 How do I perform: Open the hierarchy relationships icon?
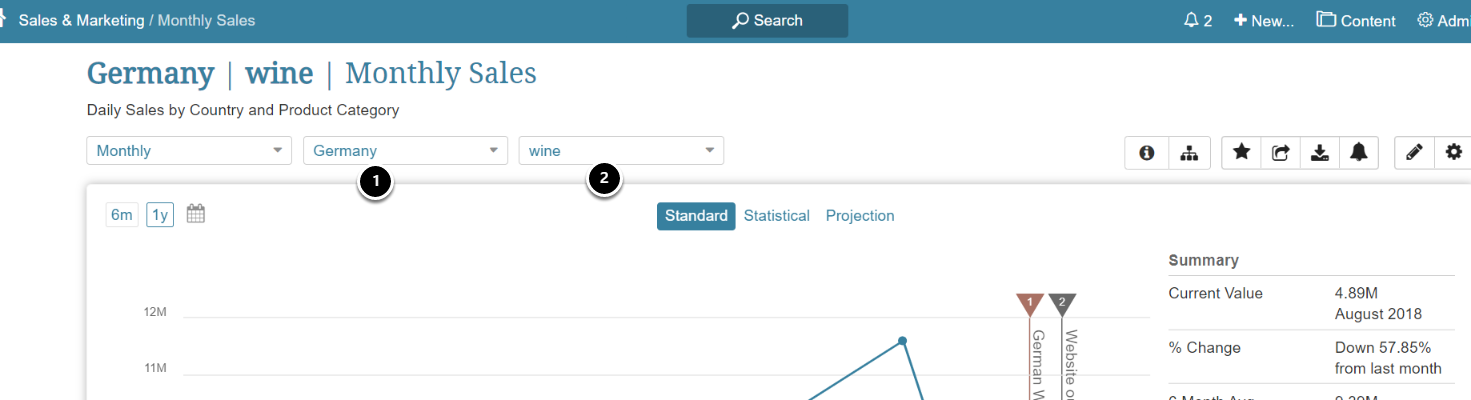coord(1189,152)
